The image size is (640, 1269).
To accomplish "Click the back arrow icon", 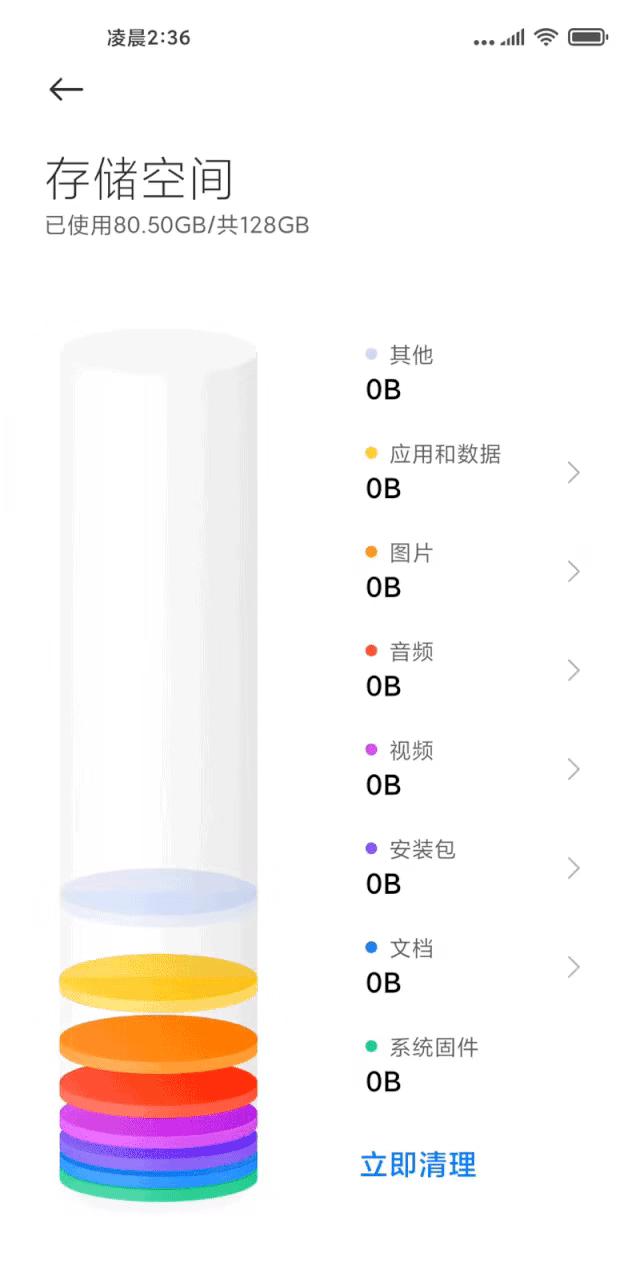I will tap(66, 89).
